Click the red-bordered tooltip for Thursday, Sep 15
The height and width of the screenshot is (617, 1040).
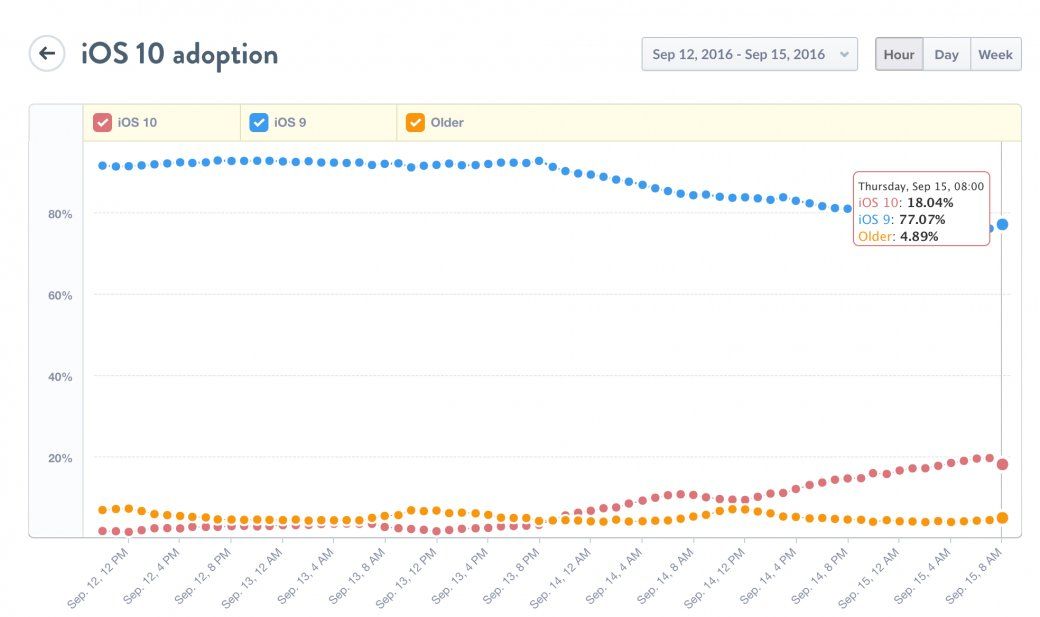coord(920,208)
